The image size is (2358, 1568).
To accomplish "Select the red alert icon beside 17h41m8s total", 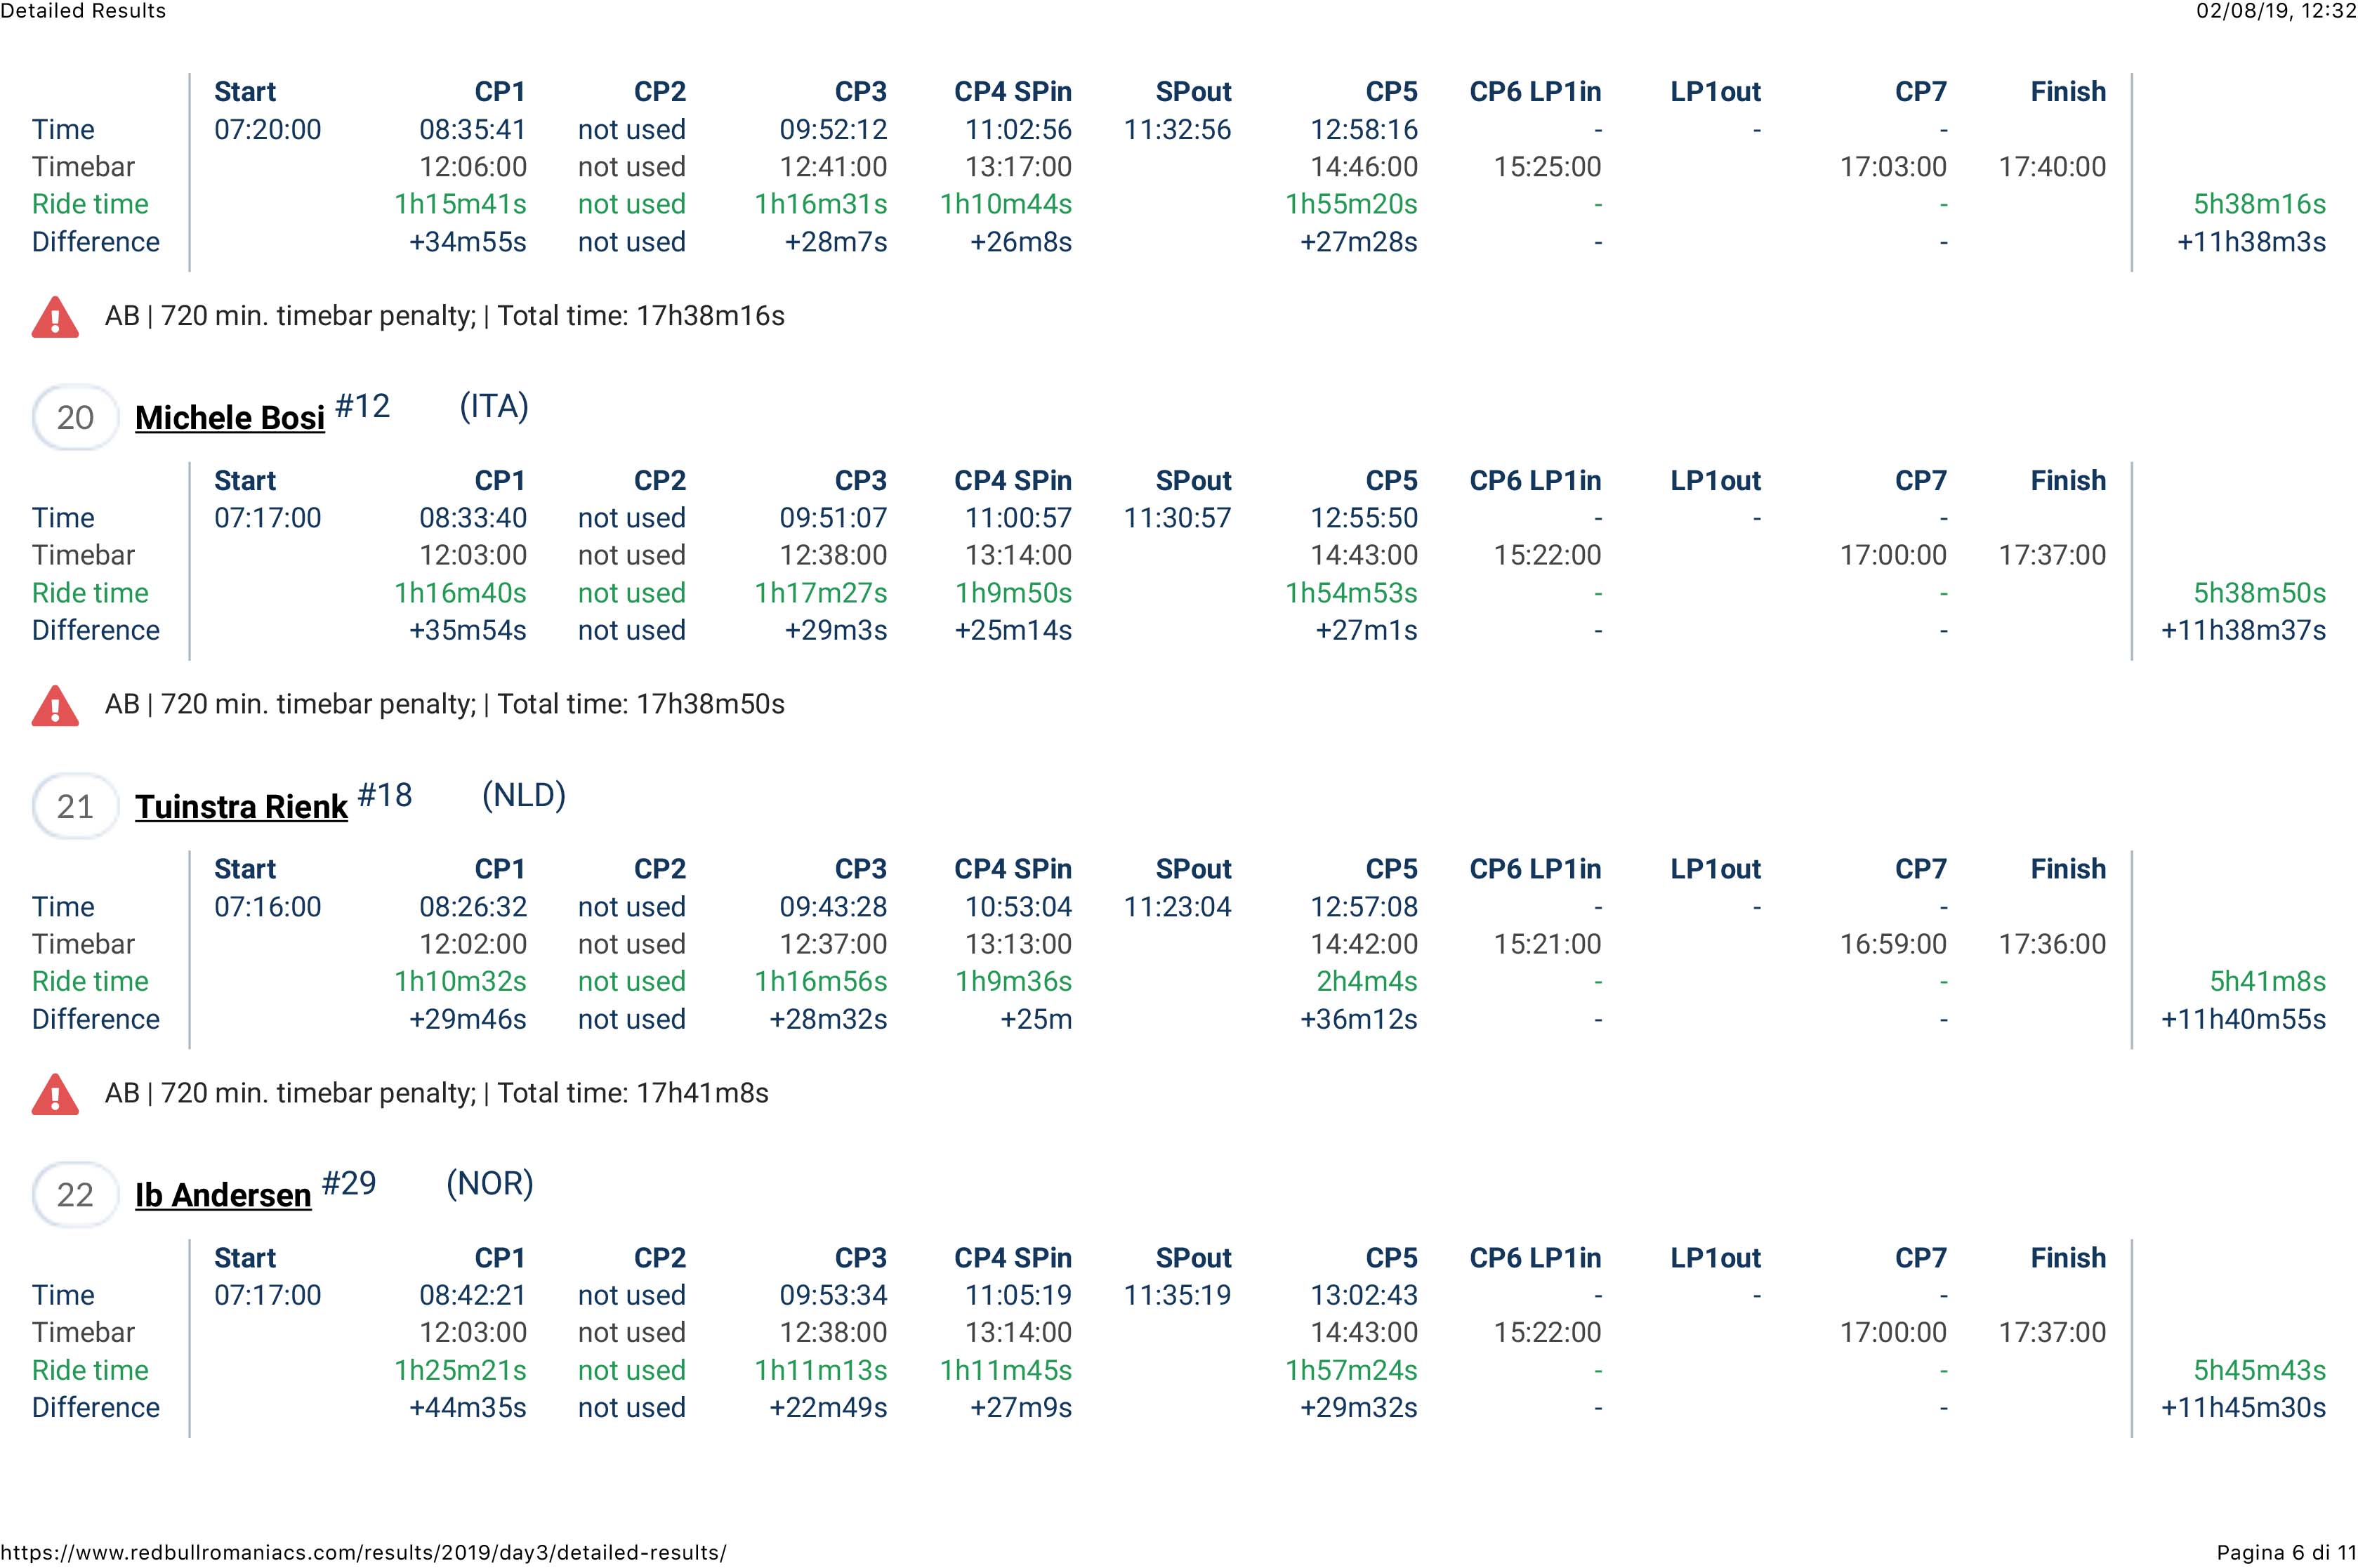I will [x=55, y=1094].
